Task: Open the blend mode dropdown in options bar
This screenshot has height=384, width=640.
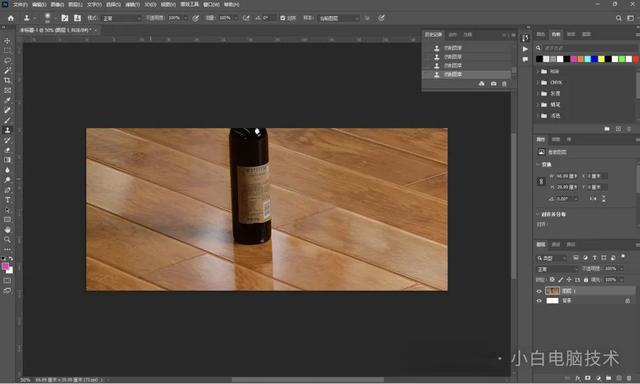Action: (x=121, y=18)
